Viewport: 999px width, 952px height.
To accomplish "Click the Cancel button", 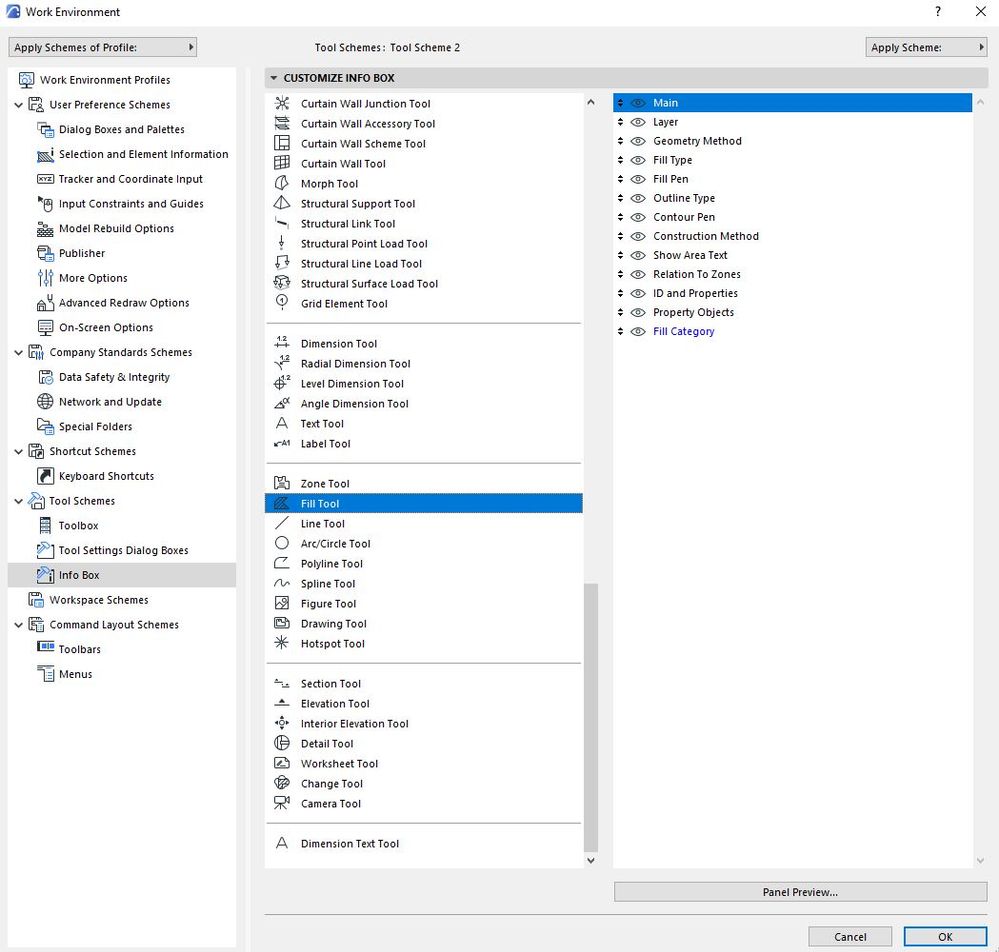I will [x=850, y=937].
